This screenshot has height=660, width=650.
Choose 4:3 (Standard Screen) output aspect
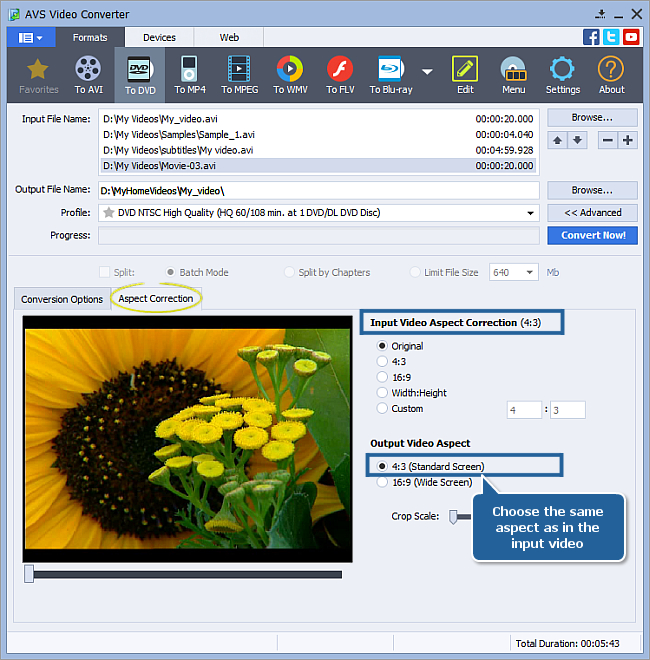pos(382,466)
